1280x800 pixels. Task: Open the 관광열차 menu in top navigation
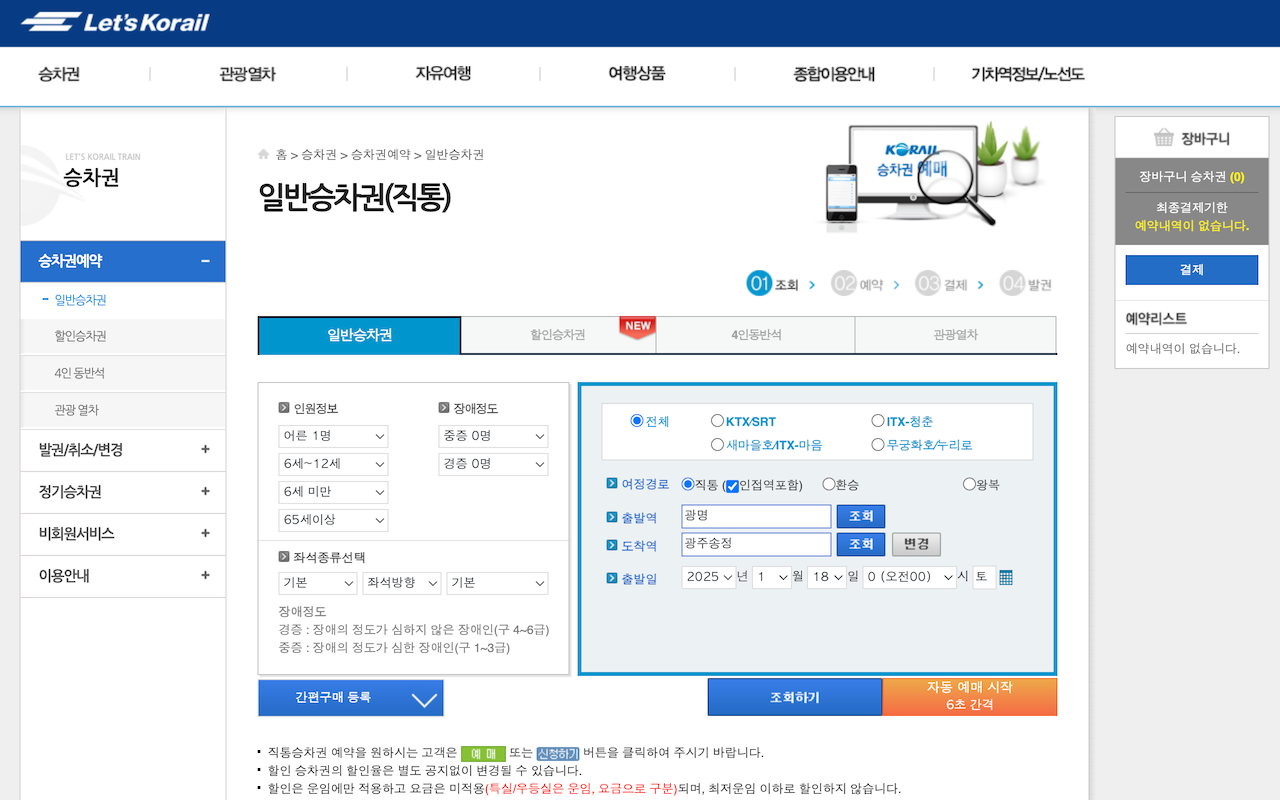tap(247, 74)
